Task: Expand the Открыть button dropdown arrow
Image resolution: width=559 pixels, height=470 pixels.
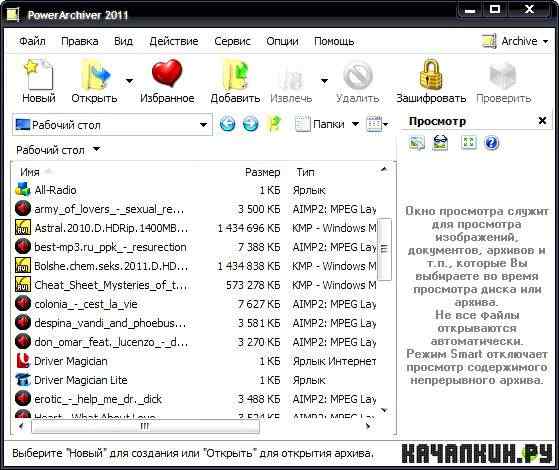Action: (x=130, y=81)
